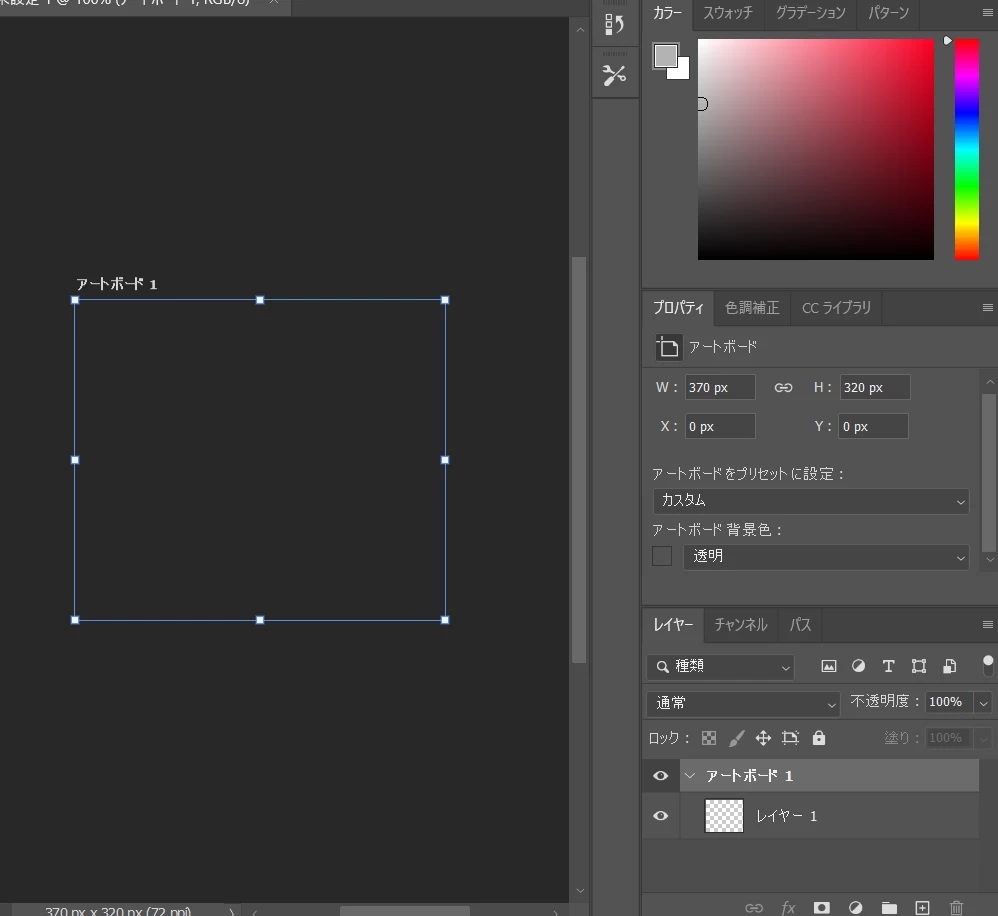The height and width of the screenshot is (916, 998).
Task: Create a new layer
Action: (922, 908)
